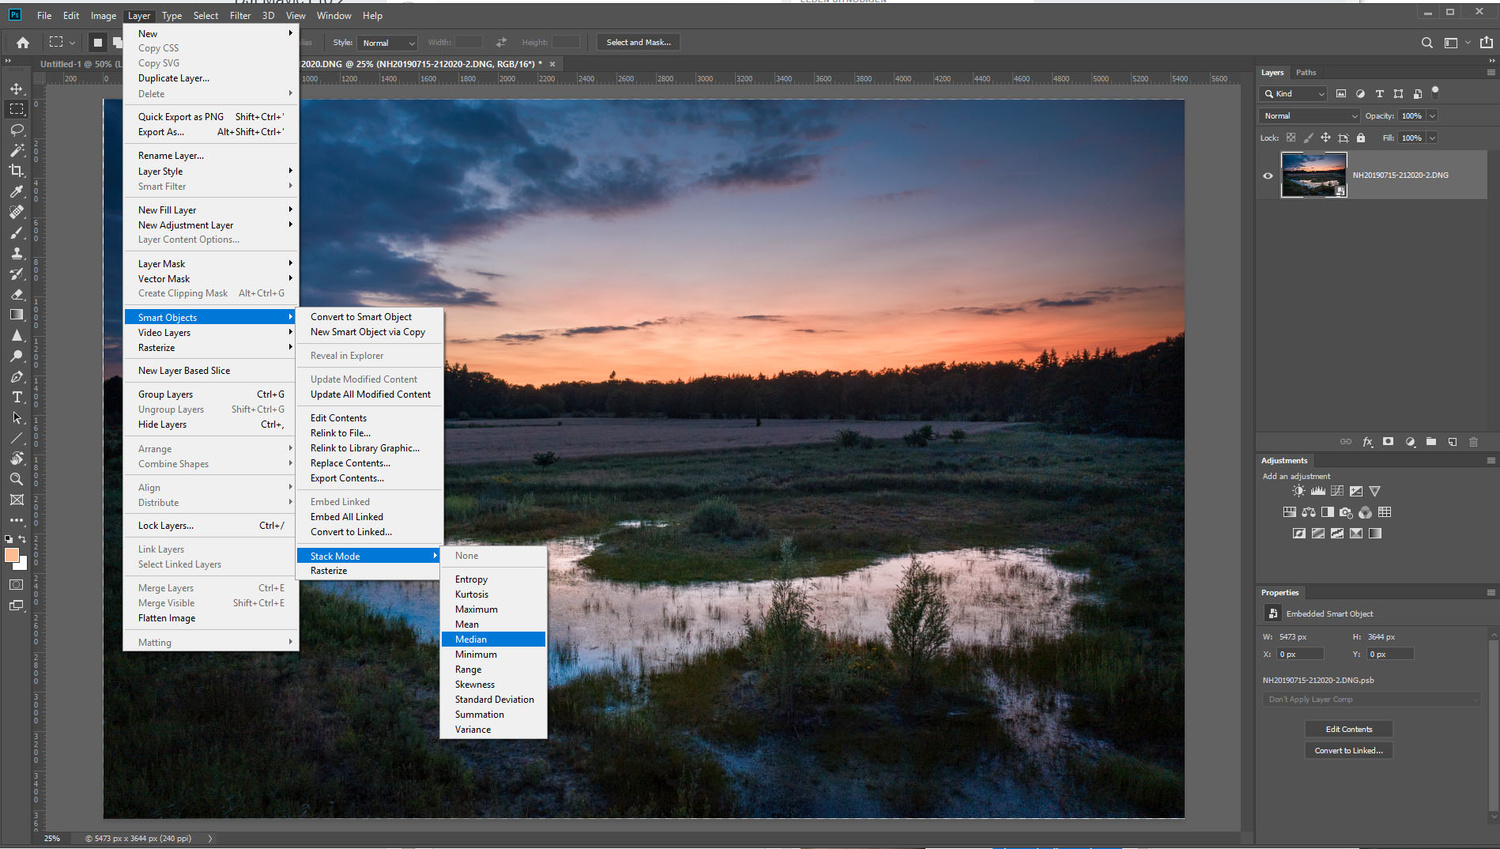Click the default colors icon
This screenshot has height=849, width=1500.
9,539
